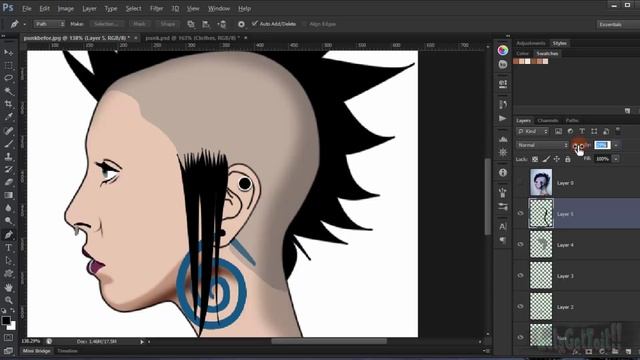Select the Lasso tool

tap(9, 78)
